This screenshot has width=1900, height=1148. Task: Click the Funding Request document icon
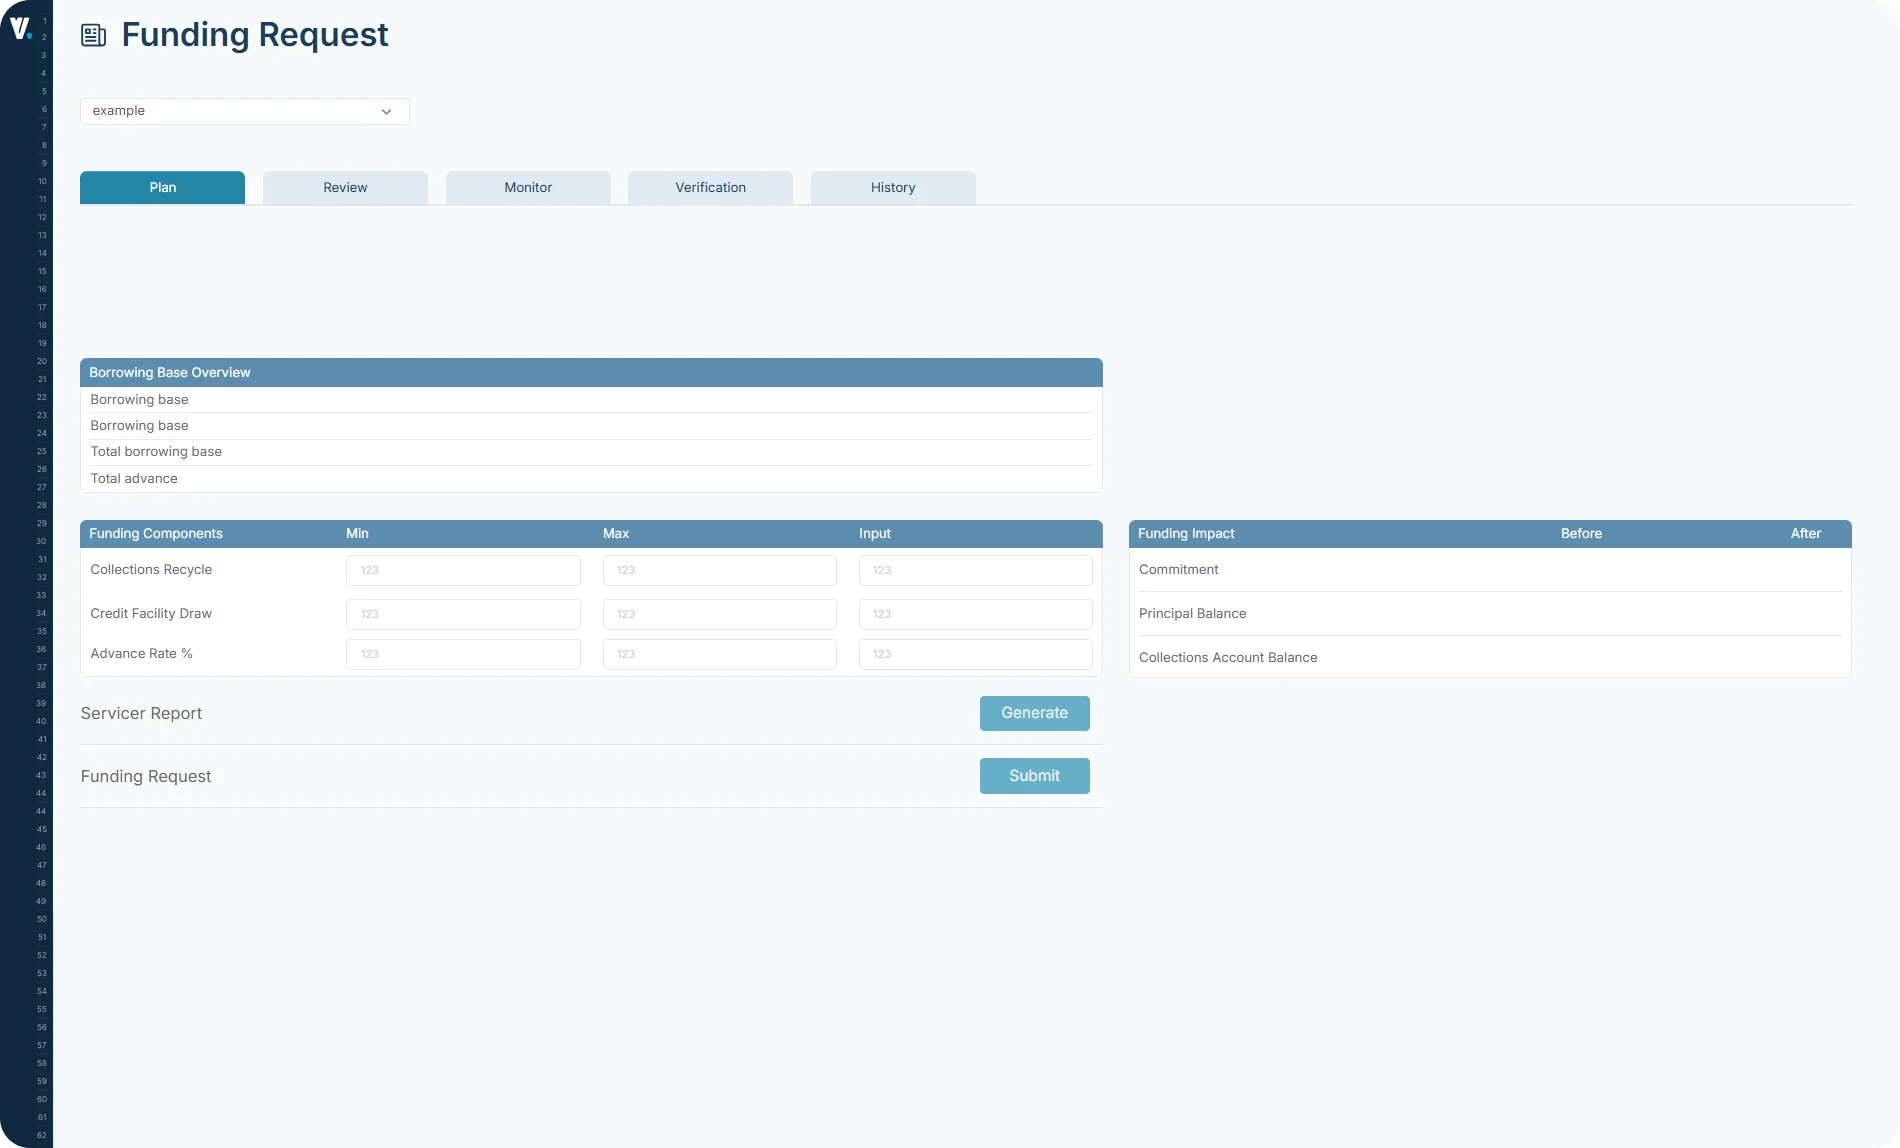pos(93,34)
